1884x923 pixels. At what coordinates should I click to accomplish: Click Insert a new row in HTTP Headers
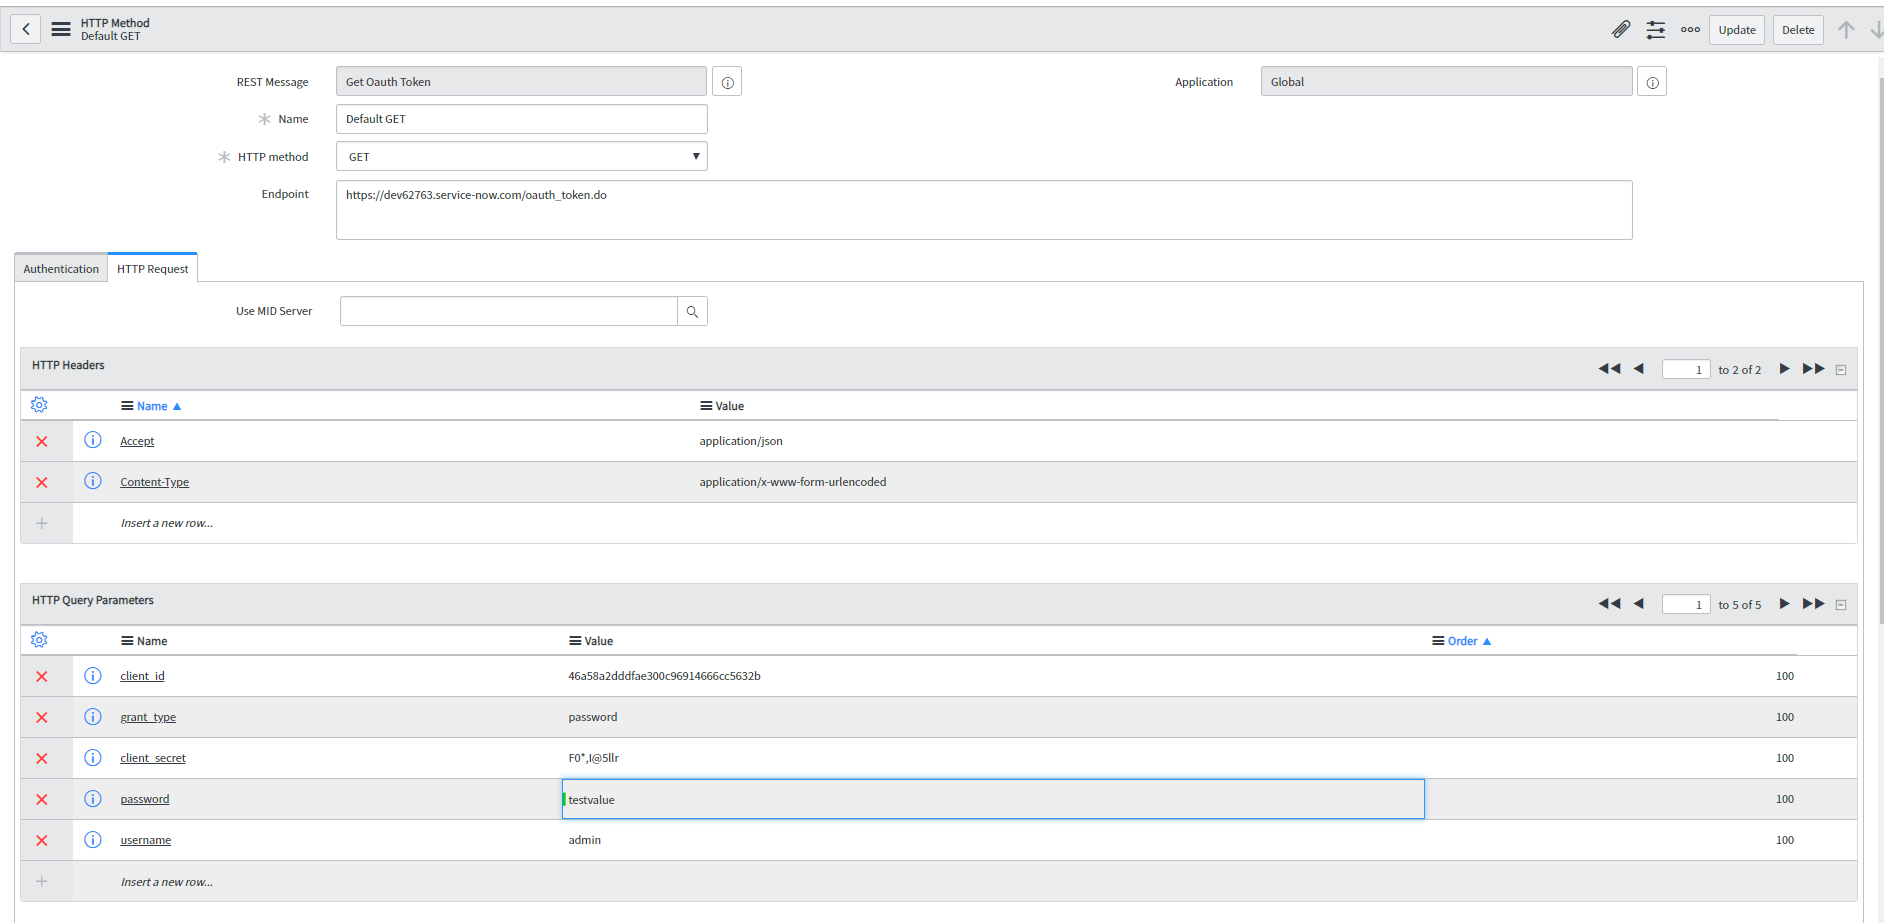click(x=167, y=522)
